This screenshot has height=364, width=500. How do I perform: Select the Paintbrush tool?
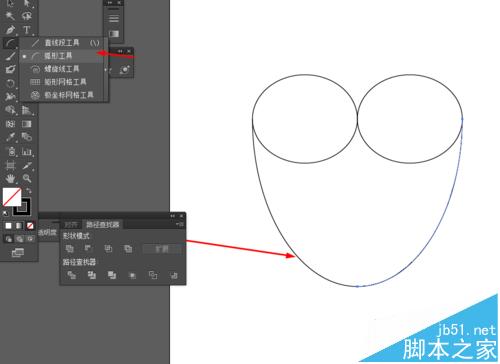click(10, 56)
